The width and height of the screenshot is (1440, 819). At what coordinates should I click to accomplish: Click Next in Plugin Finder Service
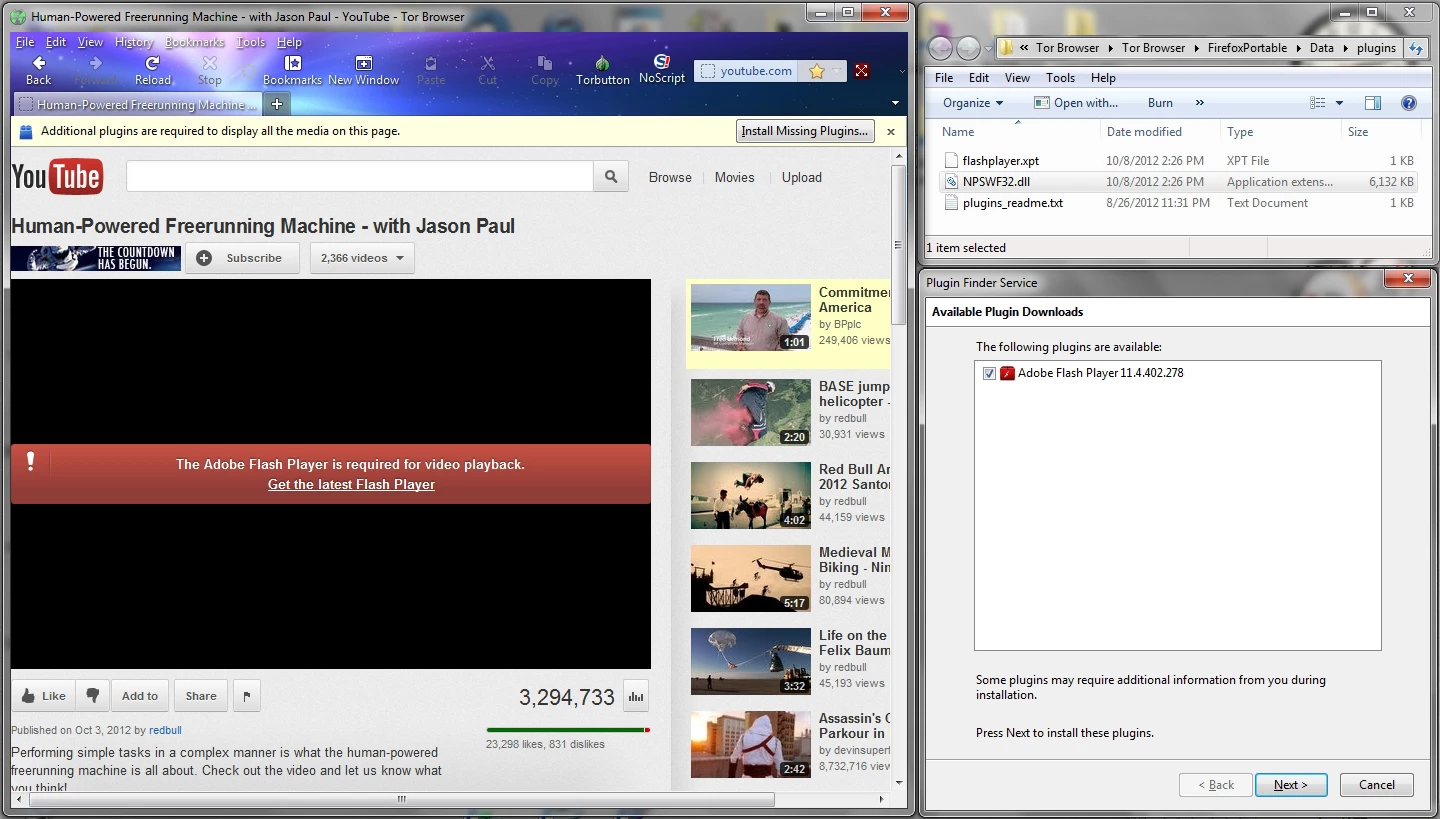pos(1291,785)
